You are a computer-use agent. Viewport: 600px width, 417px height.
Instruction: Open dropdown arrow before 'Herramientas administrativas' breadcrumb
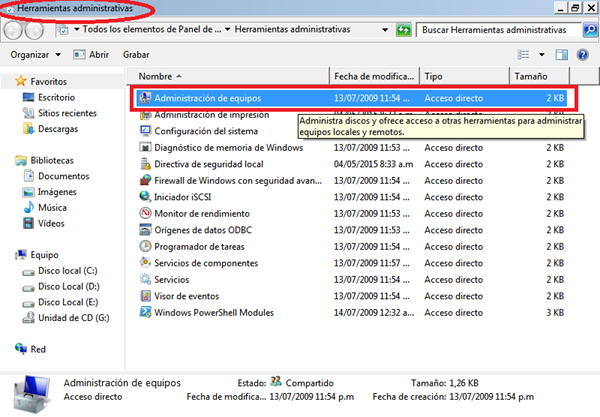[x=228, y=29]
